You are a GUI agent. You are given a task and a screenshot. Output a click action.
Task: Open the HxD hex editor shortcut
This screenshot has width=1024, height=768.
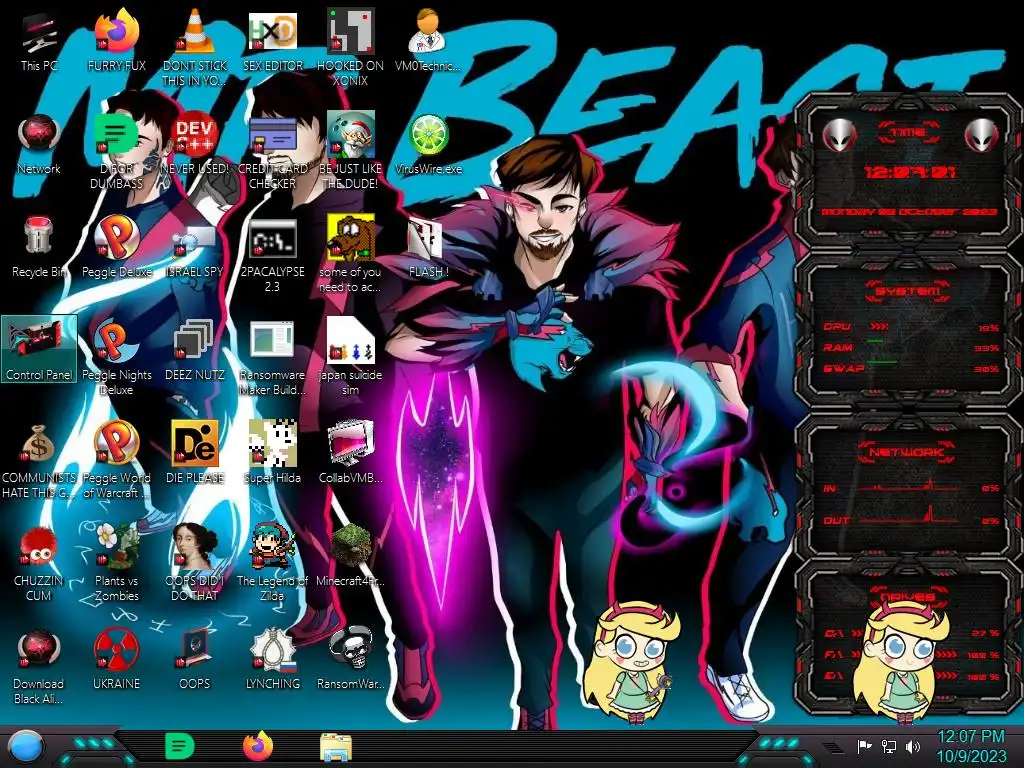pyautogui.click(x=272, y=41)
